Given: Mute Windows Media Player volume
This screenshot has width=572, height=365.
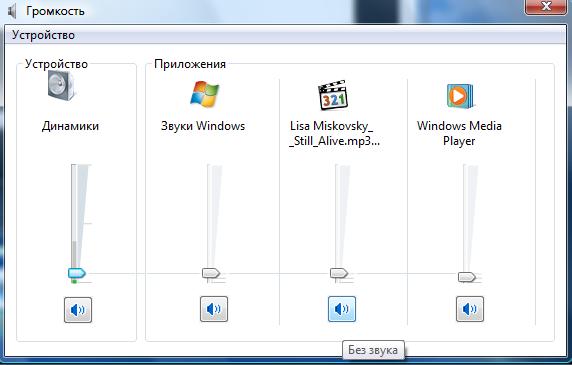Looking at the screenshot, I should [470, 309].
